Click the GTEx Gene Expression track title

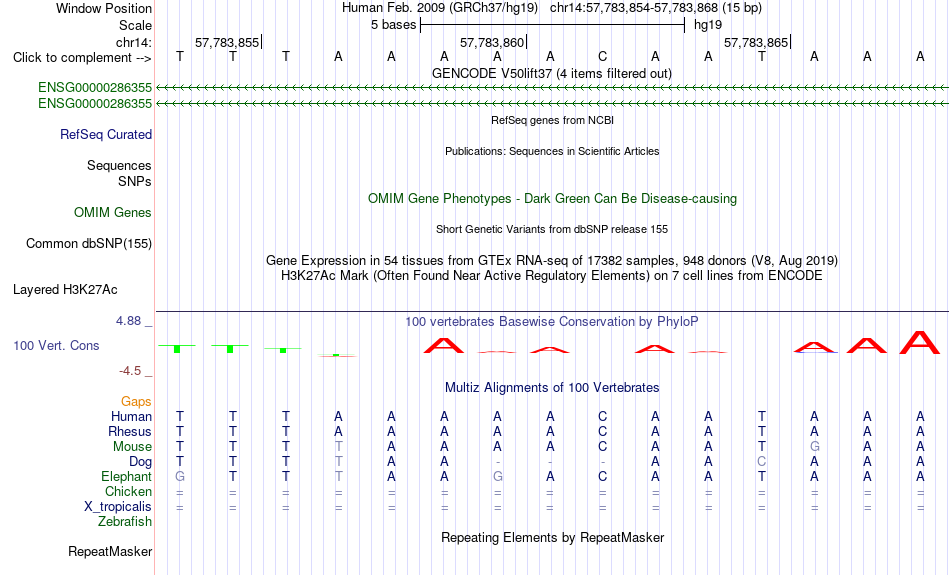click(552, 261)
